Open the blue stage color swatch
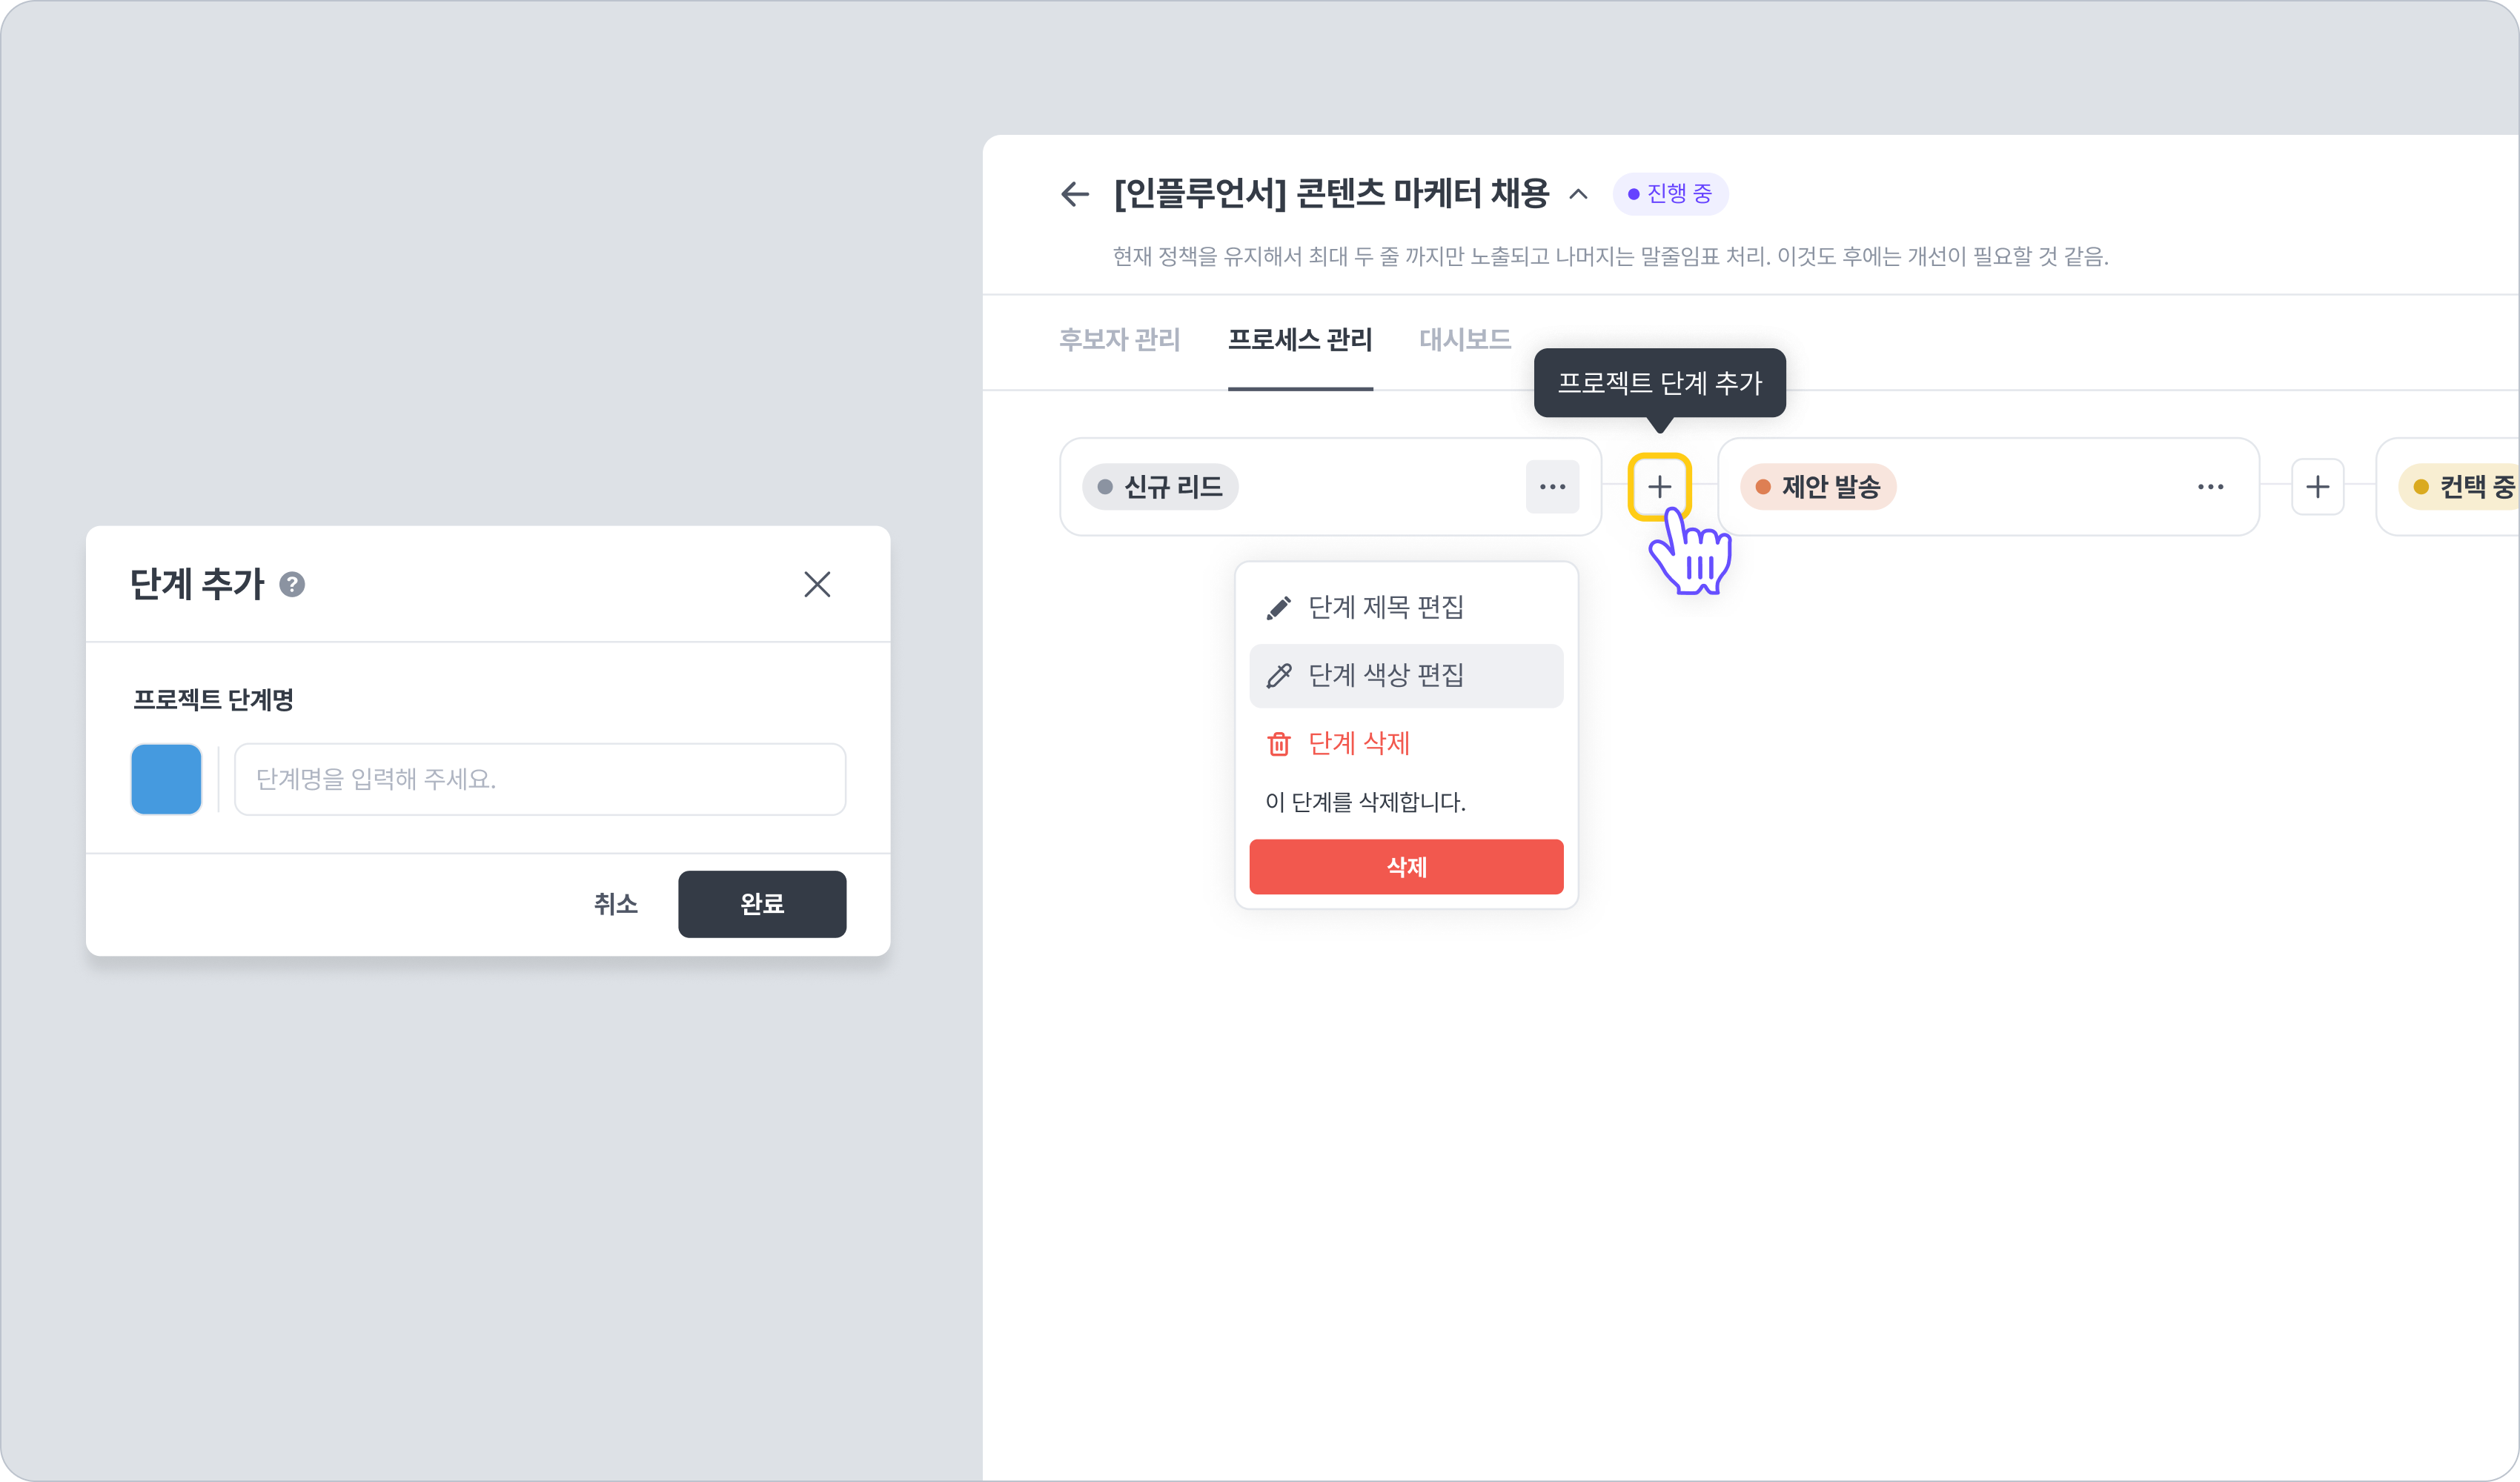 click(166, 779)
